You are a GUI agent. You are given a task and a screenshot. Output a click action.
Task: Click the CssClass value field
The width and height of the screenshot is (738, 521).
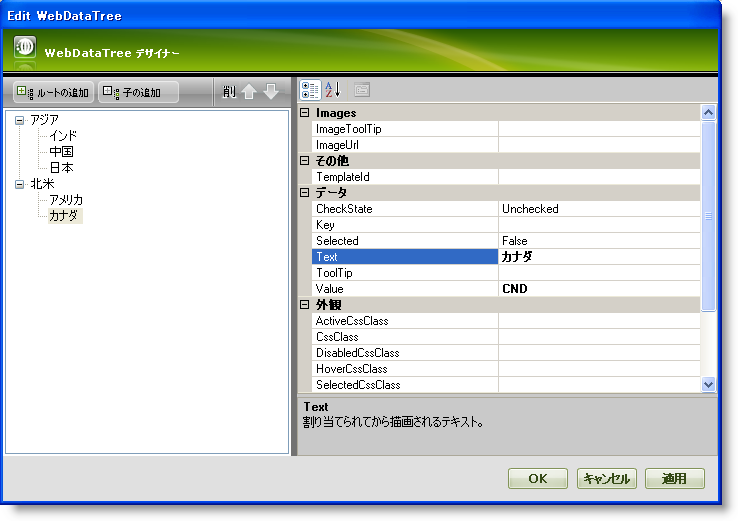click(599, 337)
